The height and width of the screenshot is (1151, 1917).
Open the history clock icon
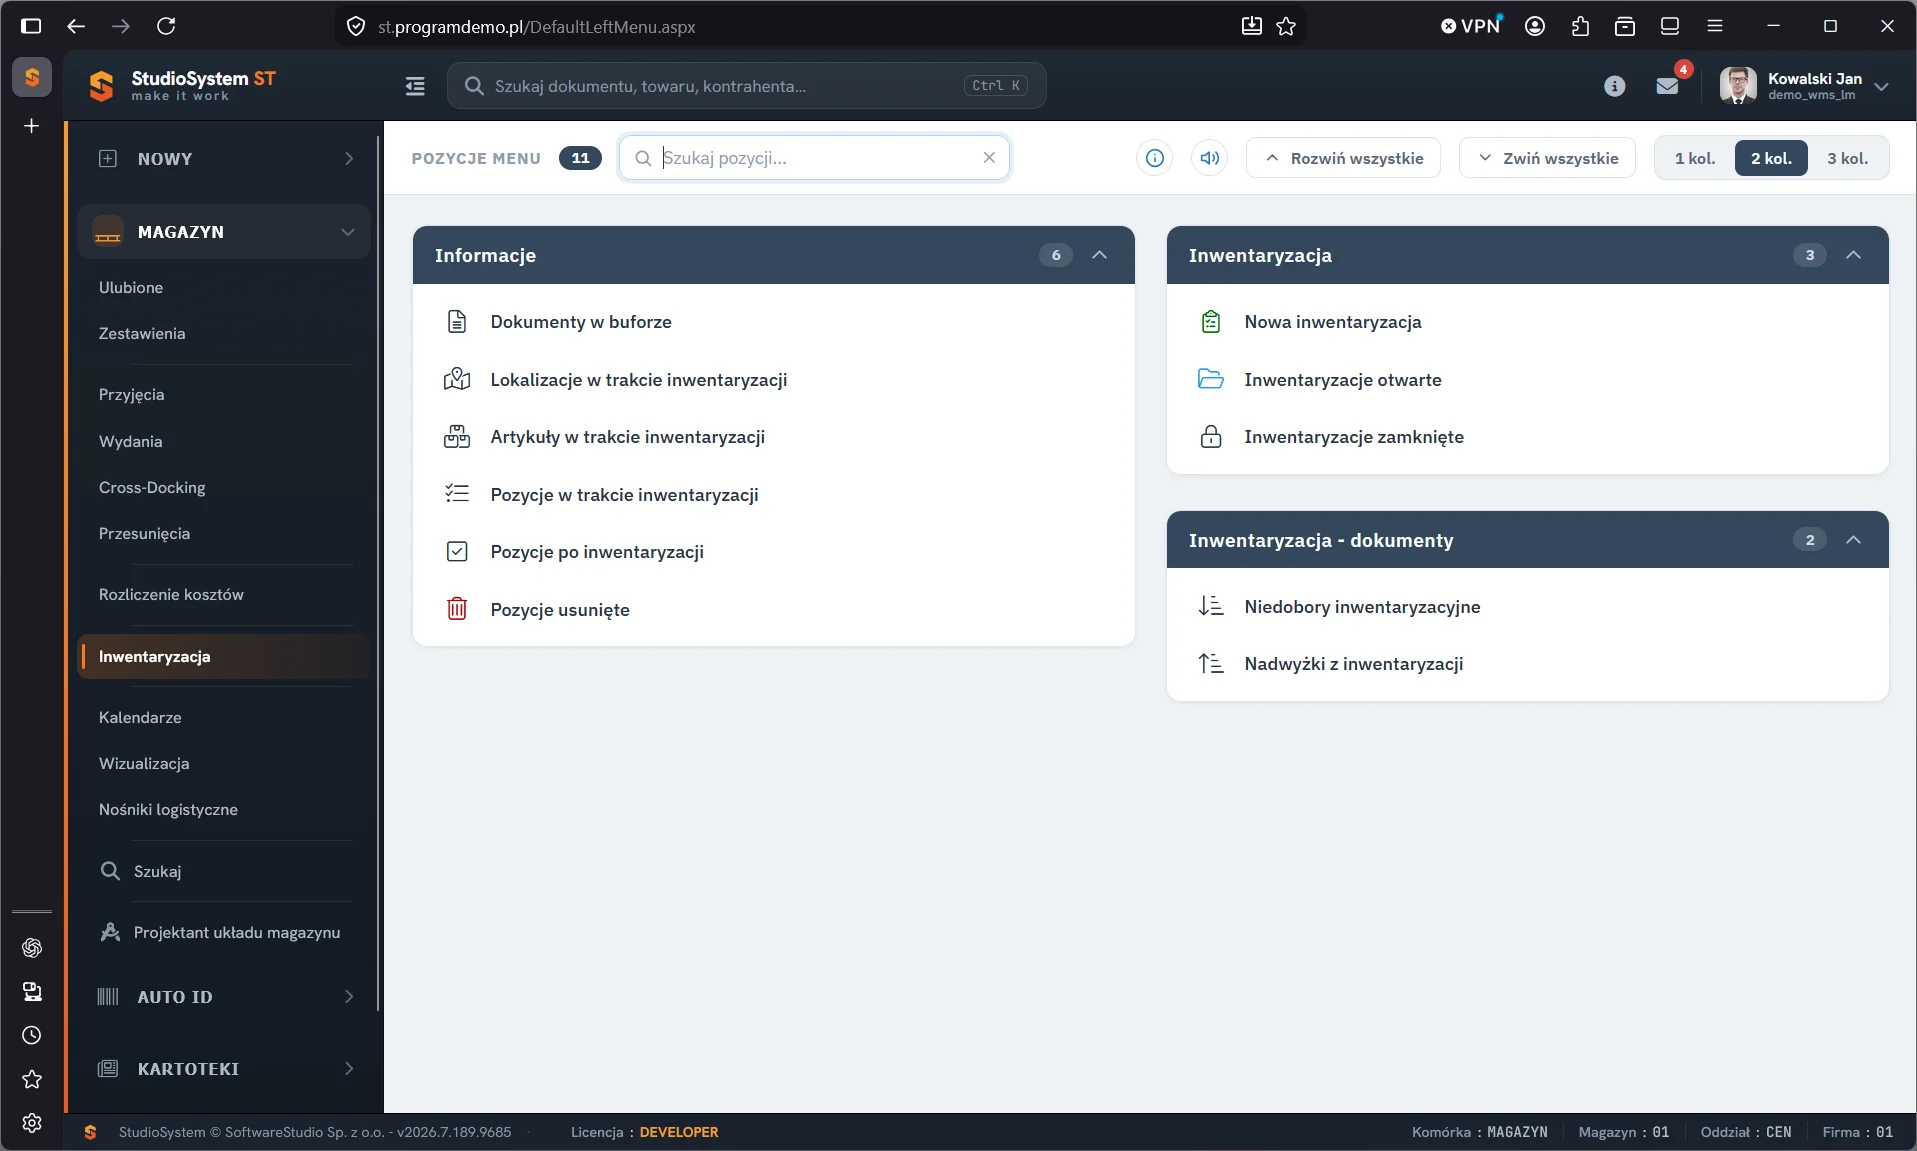[32, 1035]
